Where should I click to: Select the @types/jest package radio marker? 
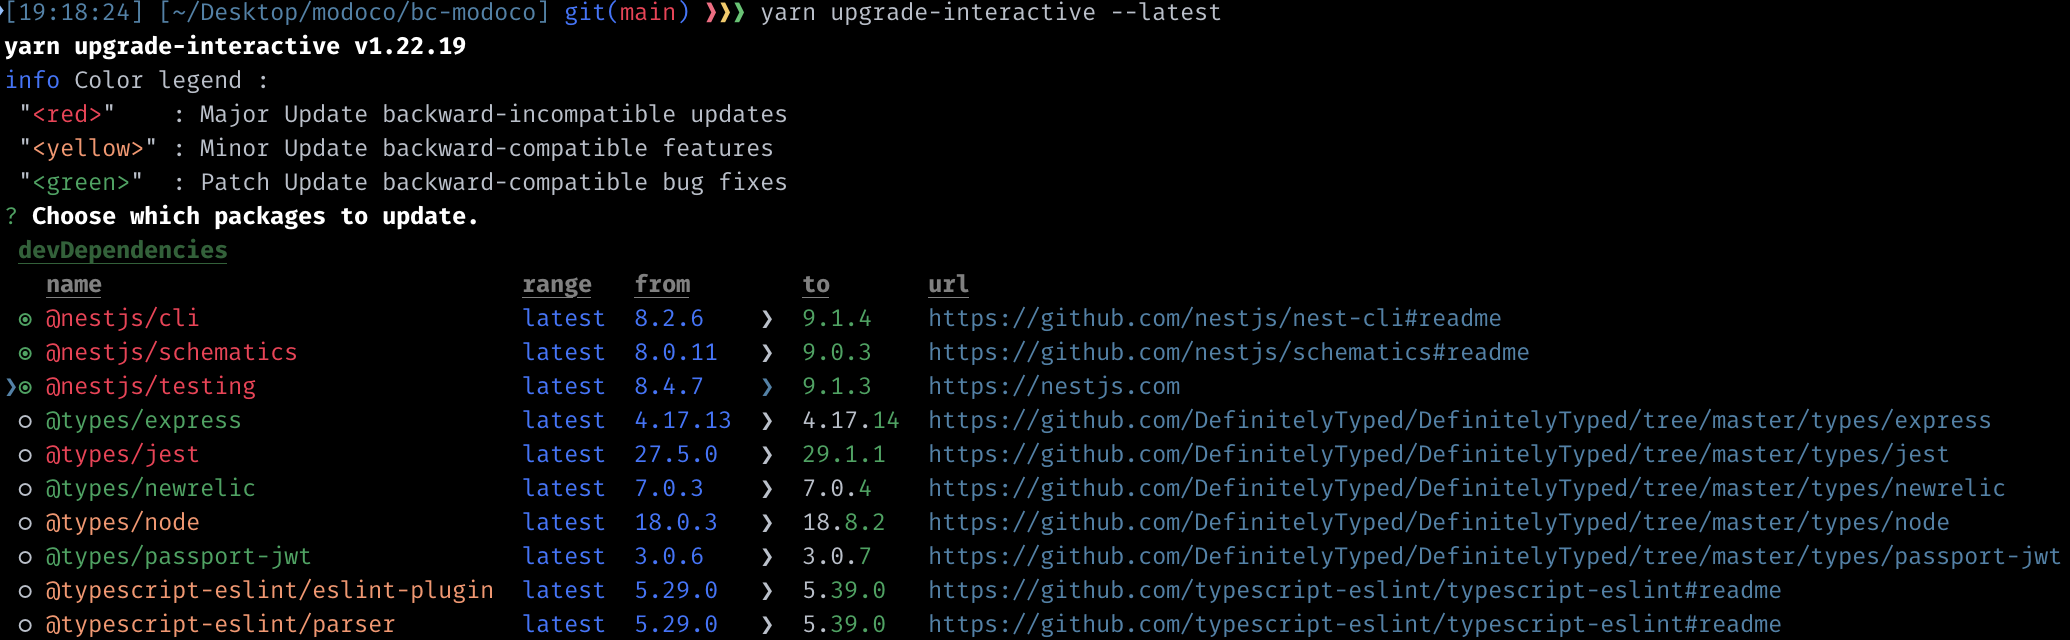tap(25, 455)
